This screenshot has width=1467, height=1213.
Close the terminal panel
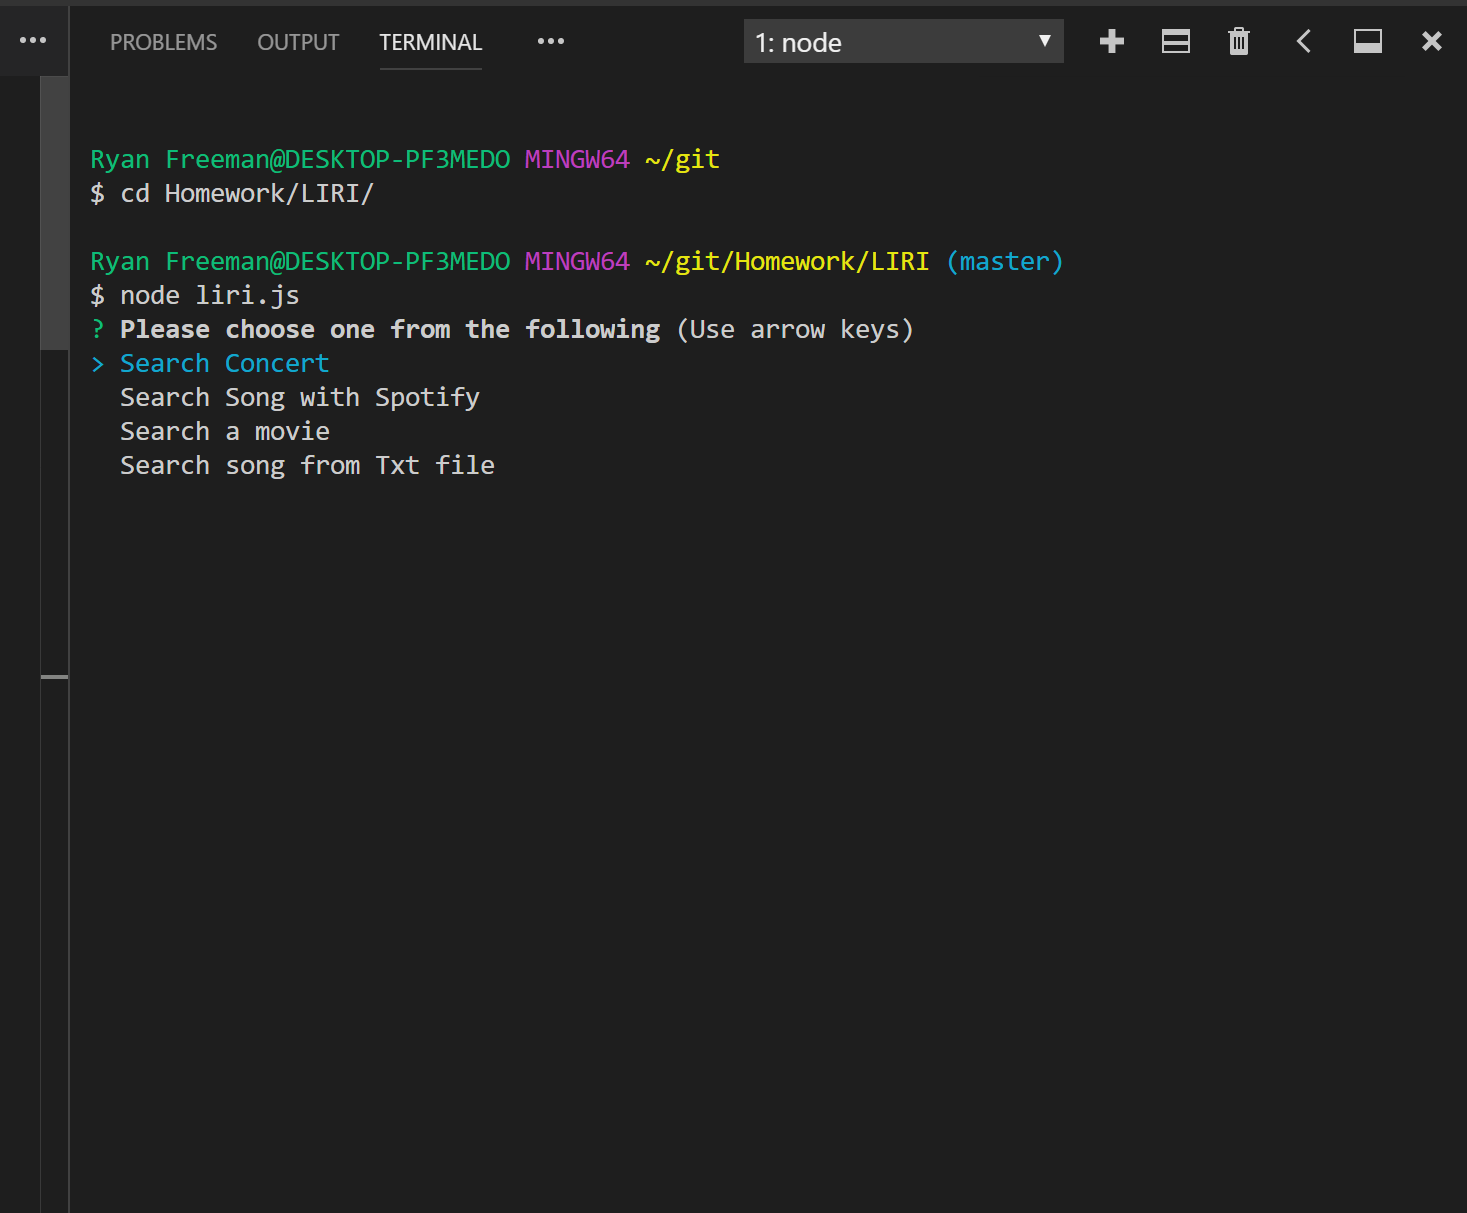pos(1431,41)
